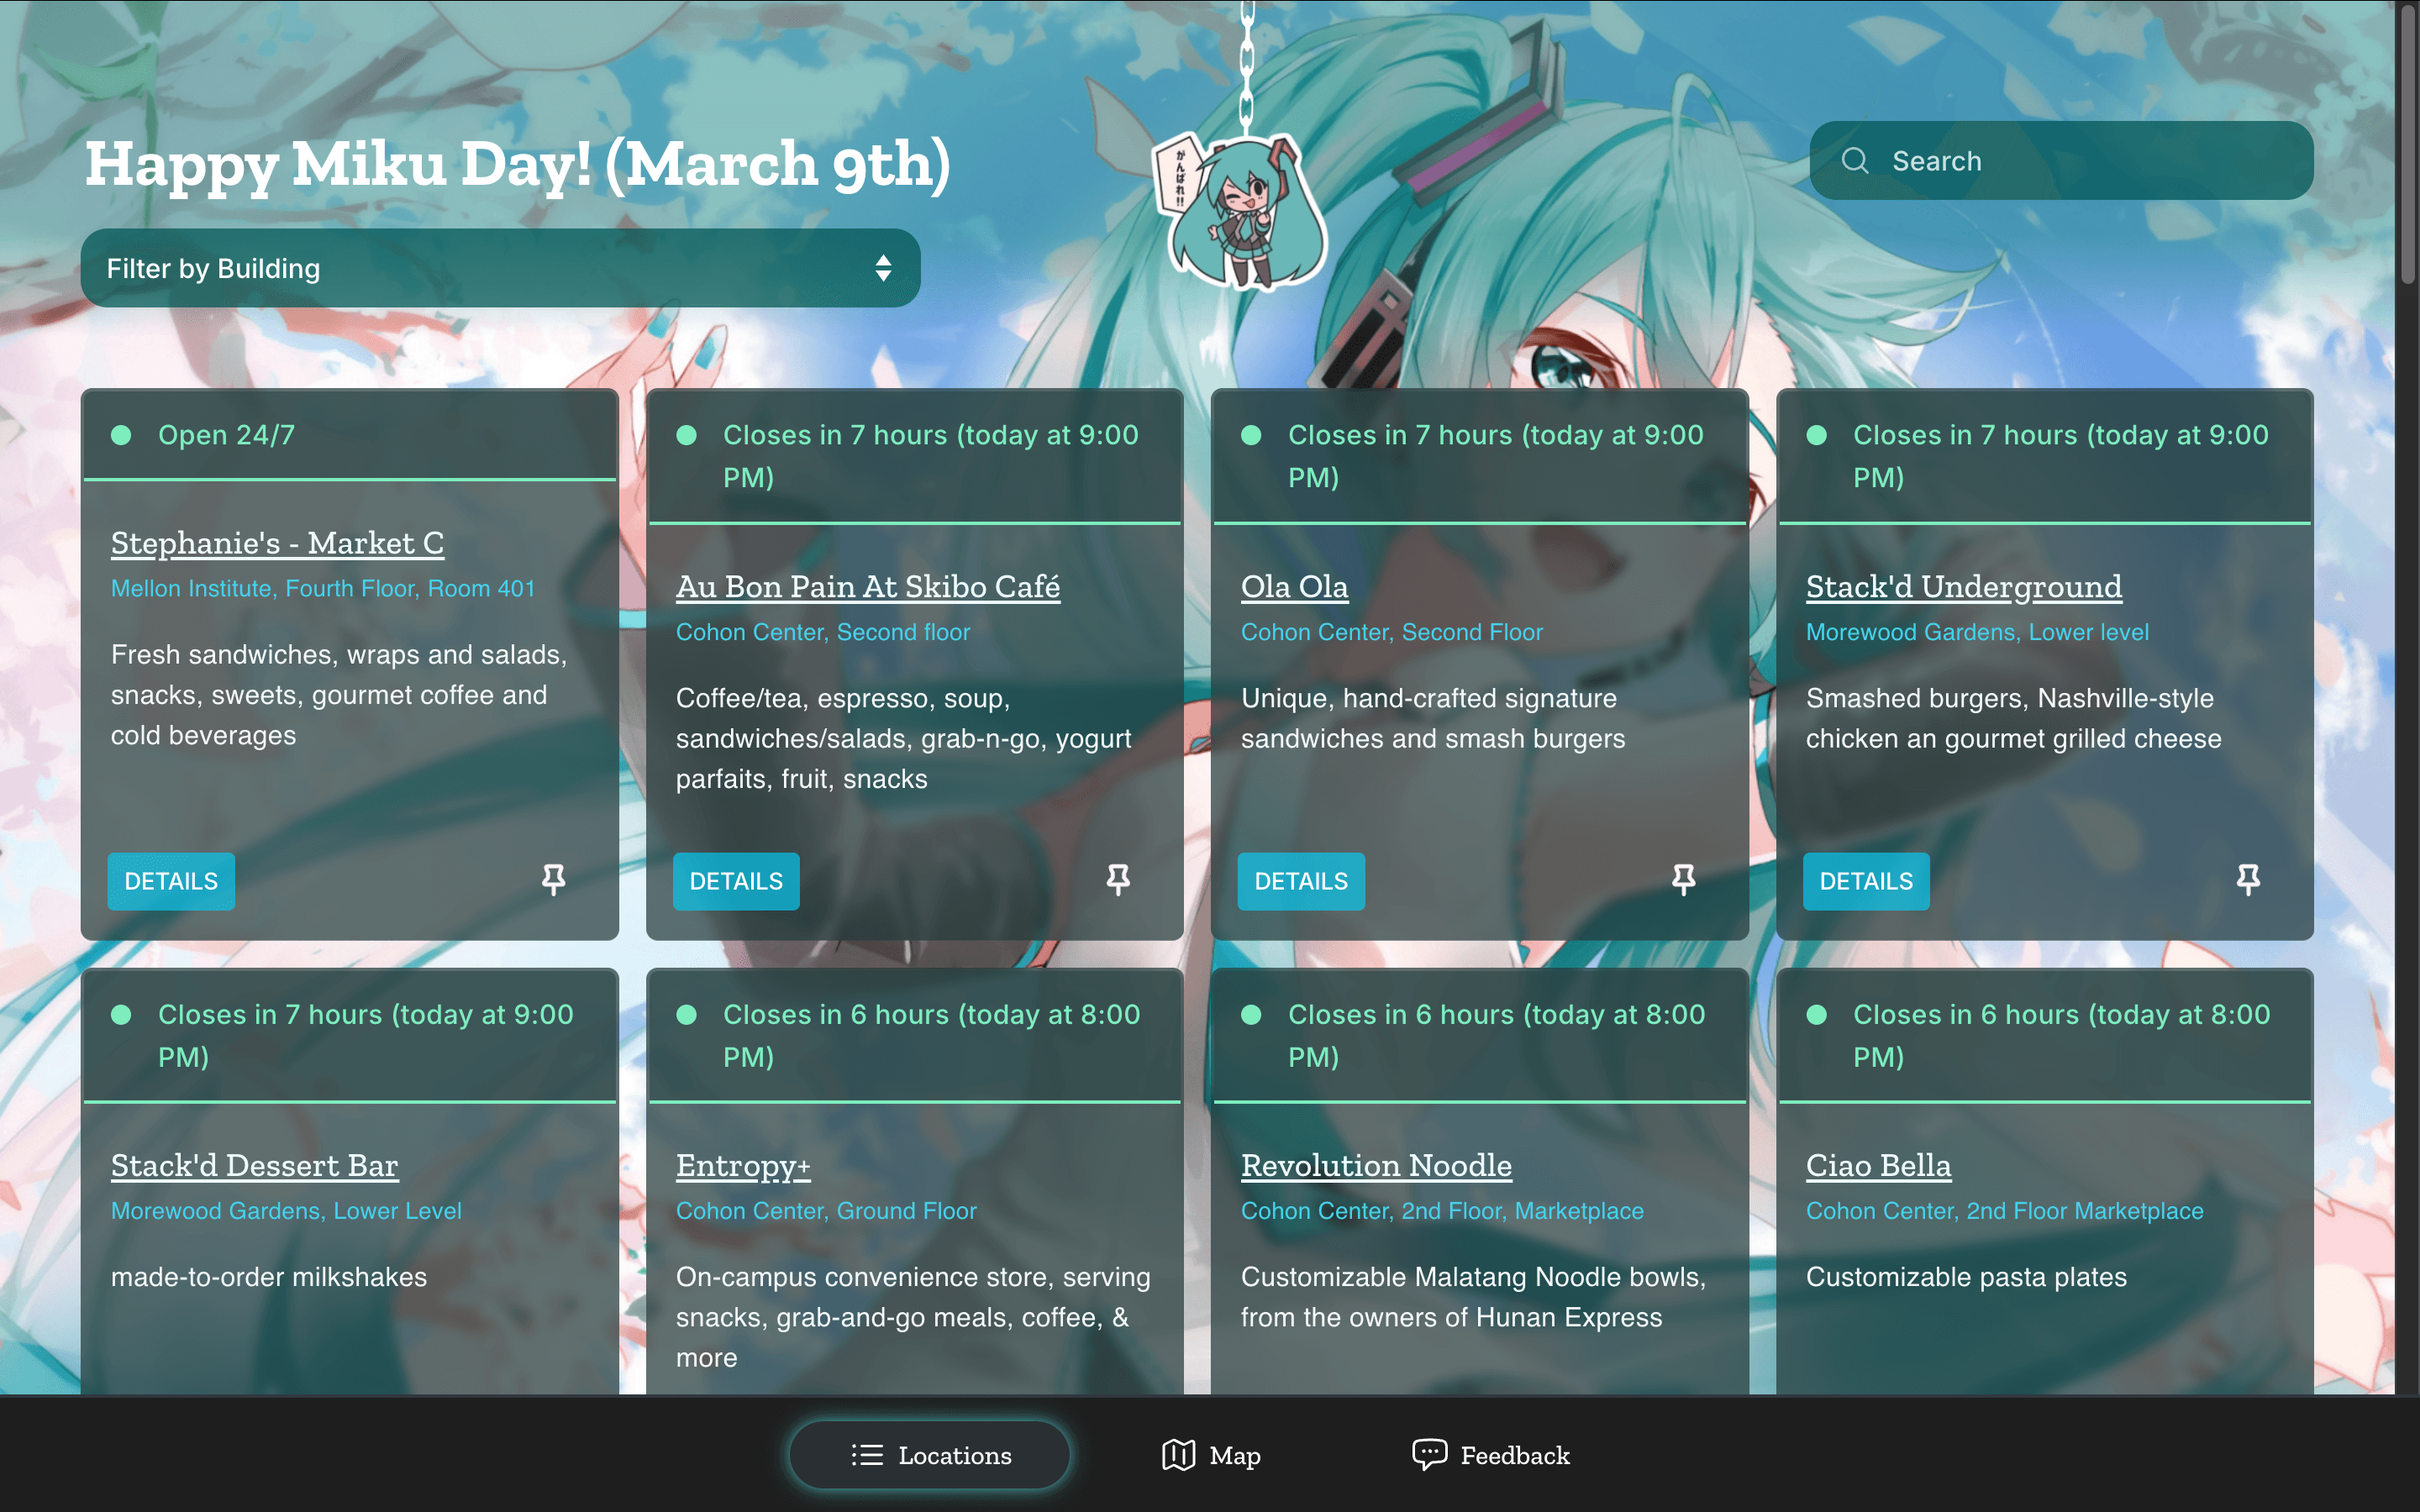Focus the Search input field
Viewport: 2420px width, 1512px height.
coord(2061,161)
